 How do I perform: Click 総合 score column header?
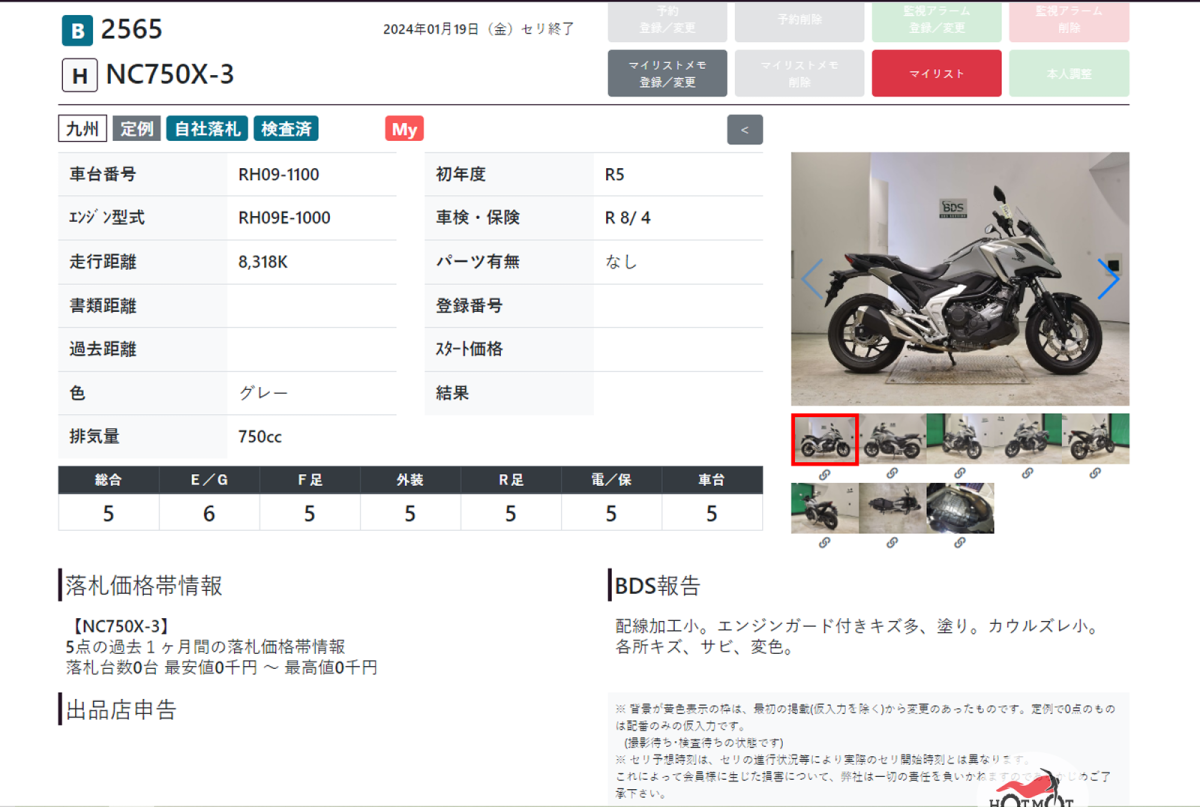109,480
